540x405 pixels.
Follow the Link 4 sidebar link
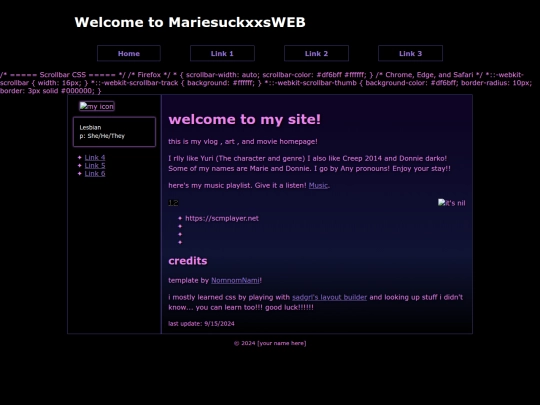click(x=95, y=157)
